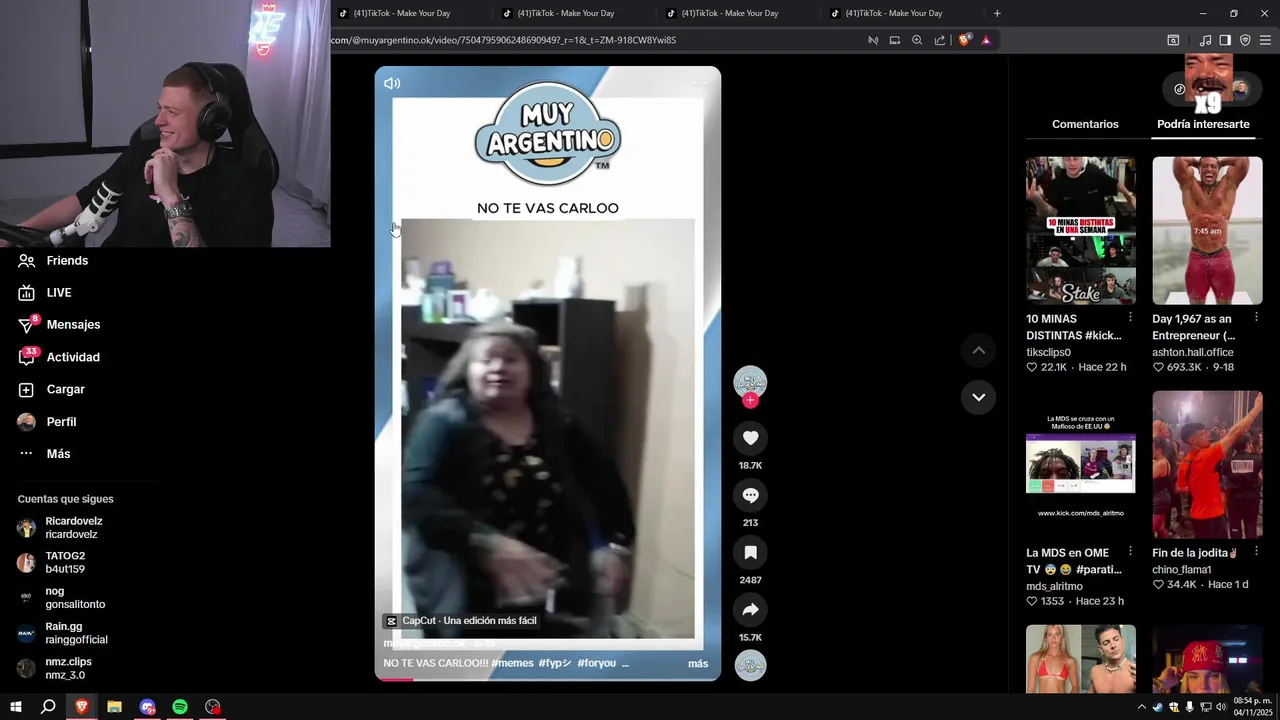Click the #memes hashtag in caption
Screen dimensions: 1280x720
pos(511,663)
